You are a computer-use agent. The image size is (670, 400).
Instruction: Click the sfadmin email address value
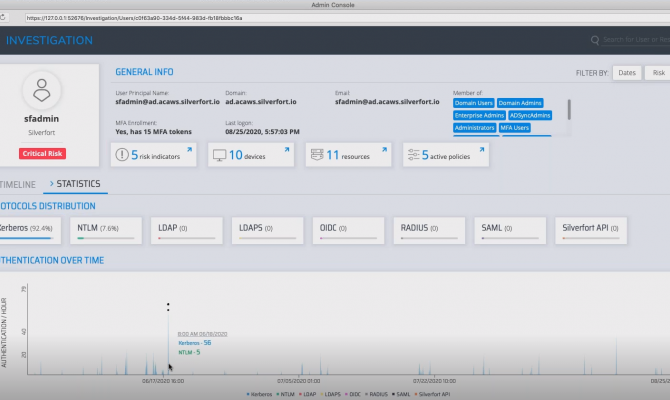click(x=387, y=102)
